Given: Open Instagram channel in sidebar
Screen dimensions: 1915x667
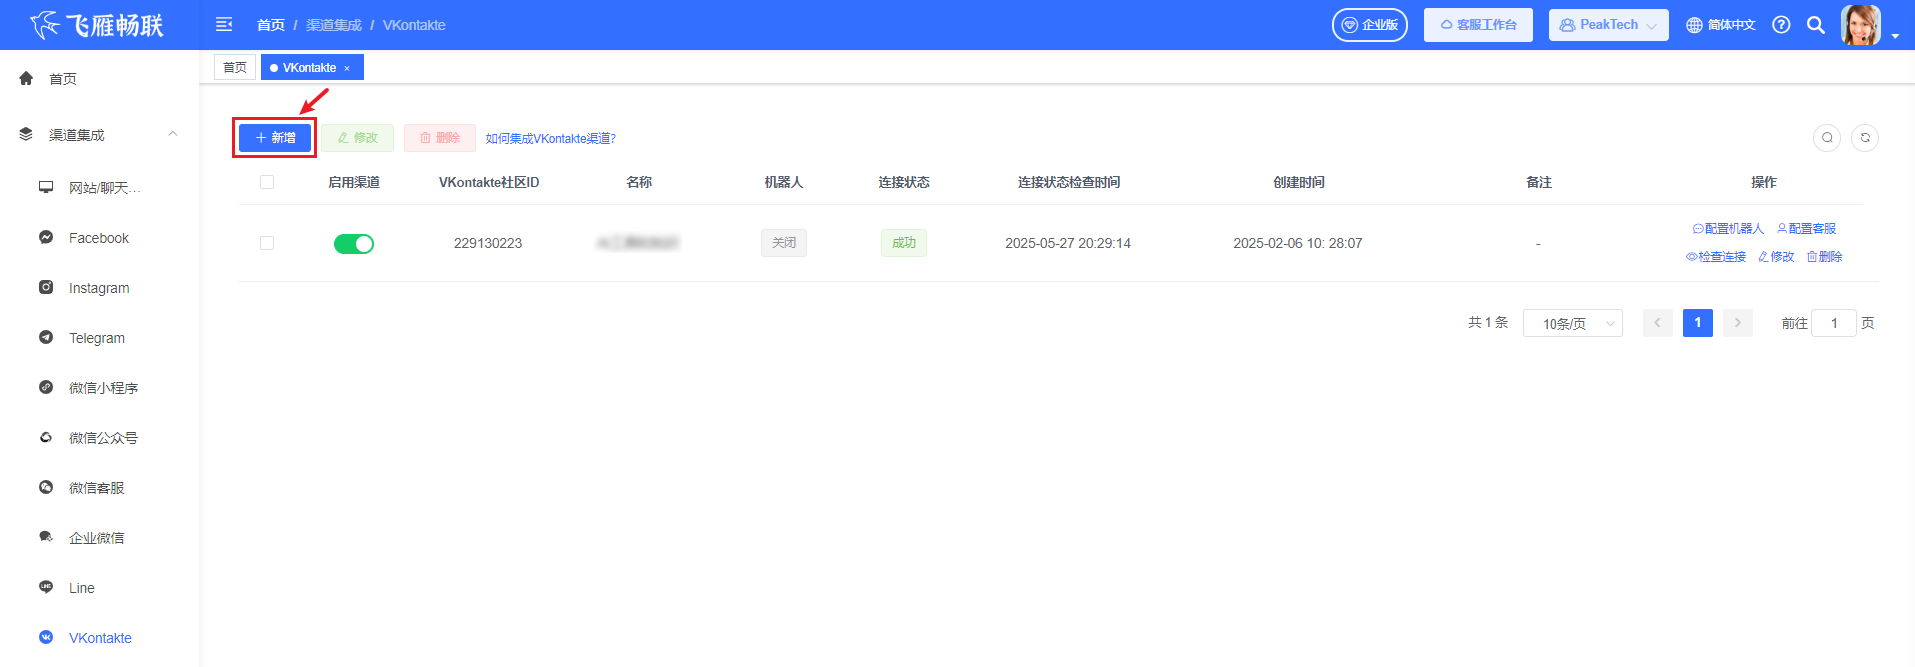Looking at the screenshot, I should pos(99,288).
